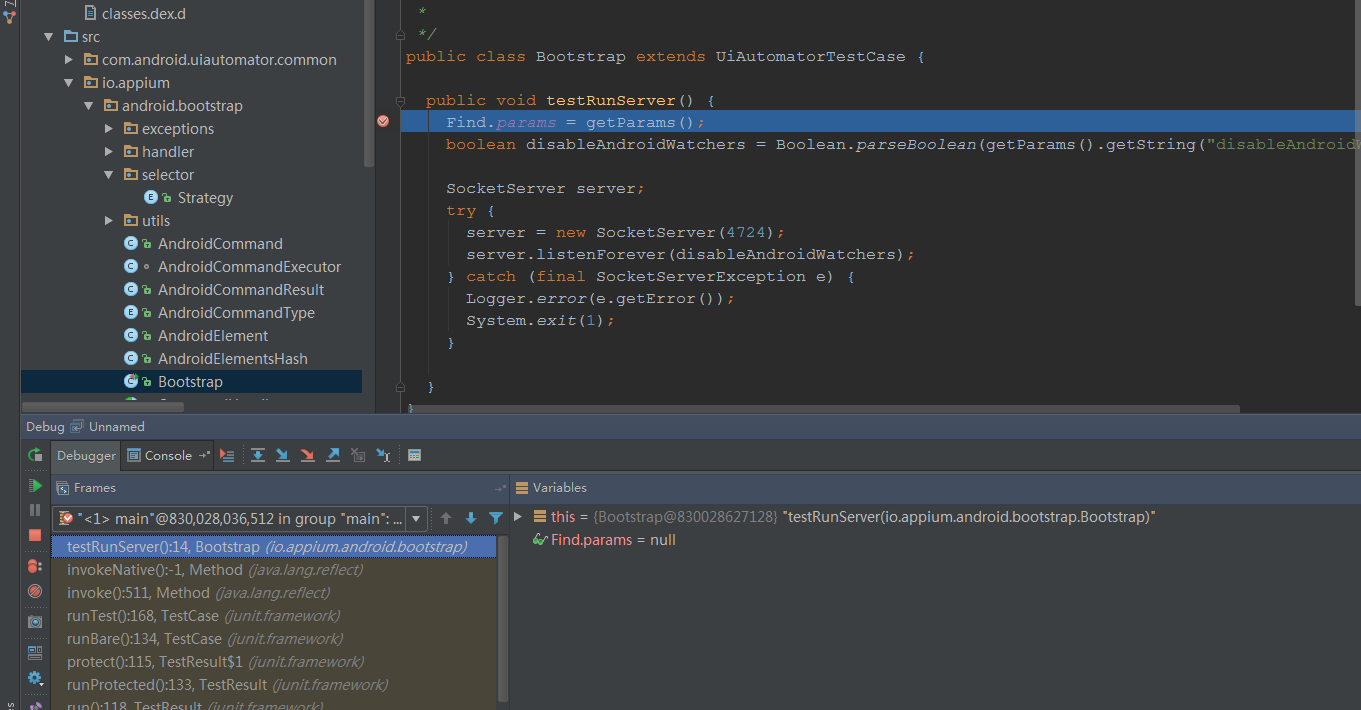Click the Step Out icon
This screenshot has height=710, width=1361.
click(333, 455)
